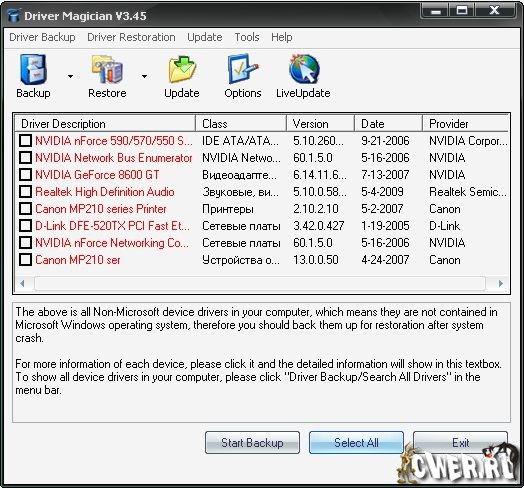Click version 3.42.0.427 cell
Viewport: 524px width, 488px height.
point(318,226)
